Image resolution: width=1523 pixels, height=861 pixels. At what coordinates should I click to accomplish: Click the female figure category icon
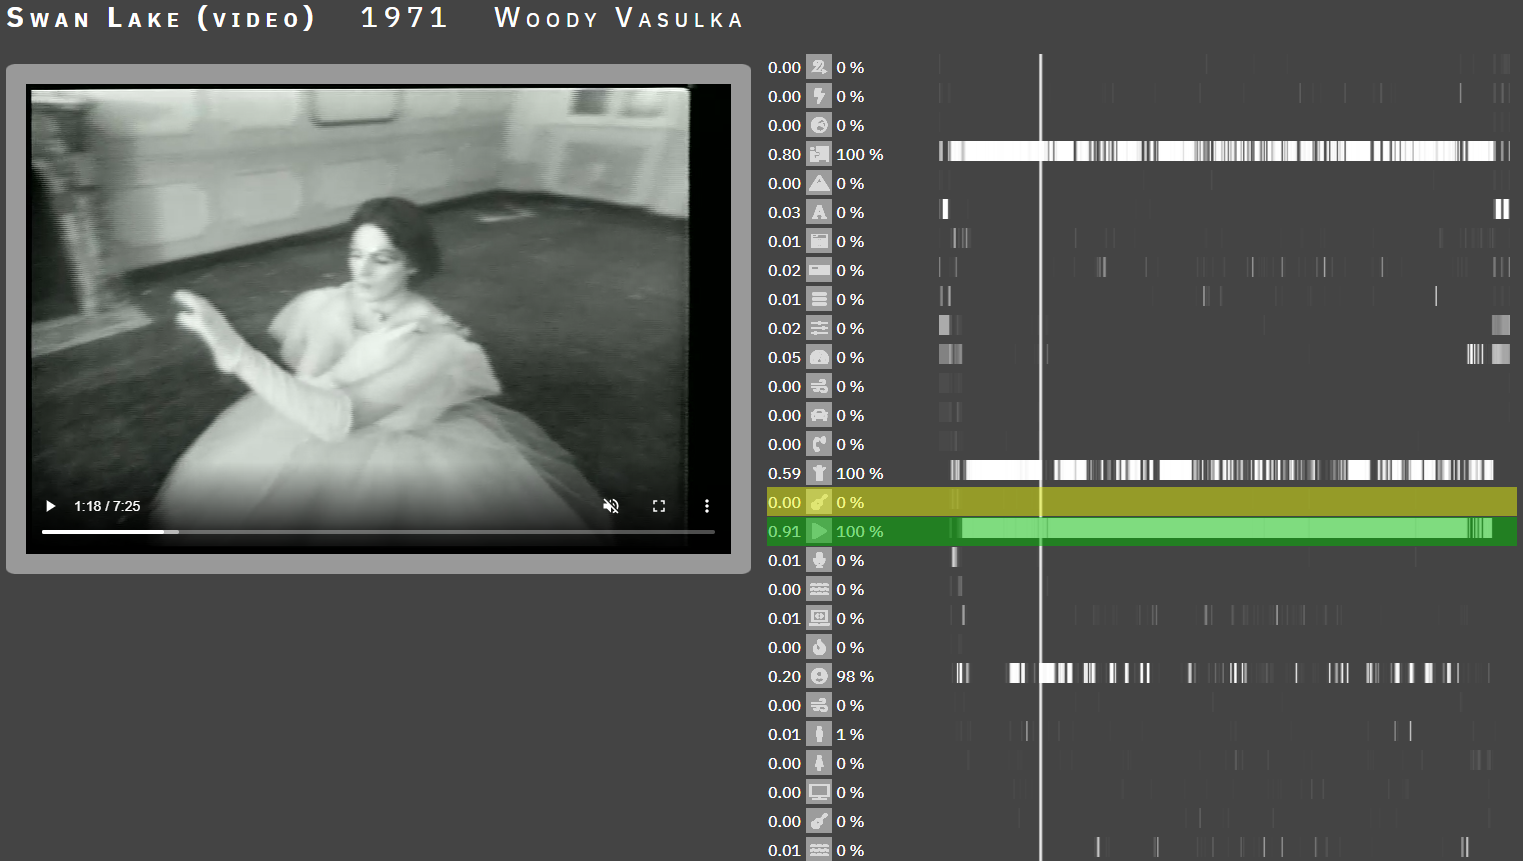coord(819,763)
